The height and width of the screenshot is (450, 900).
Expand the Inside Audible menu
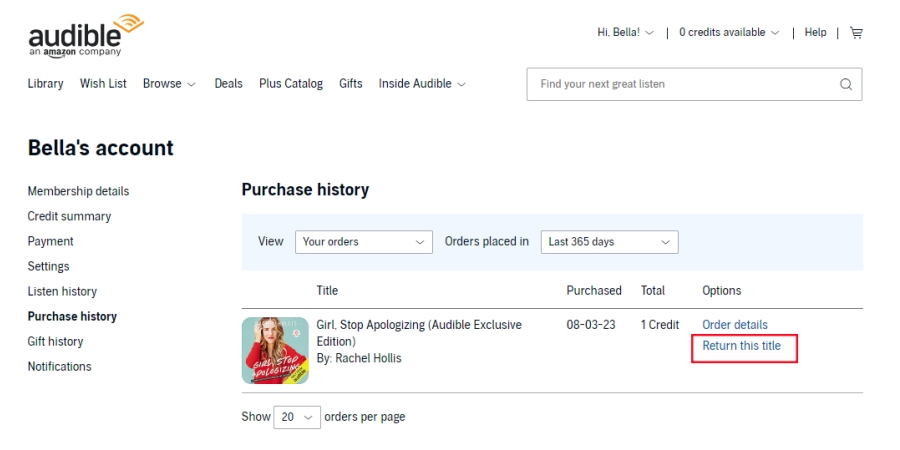[x=422, y=84]
